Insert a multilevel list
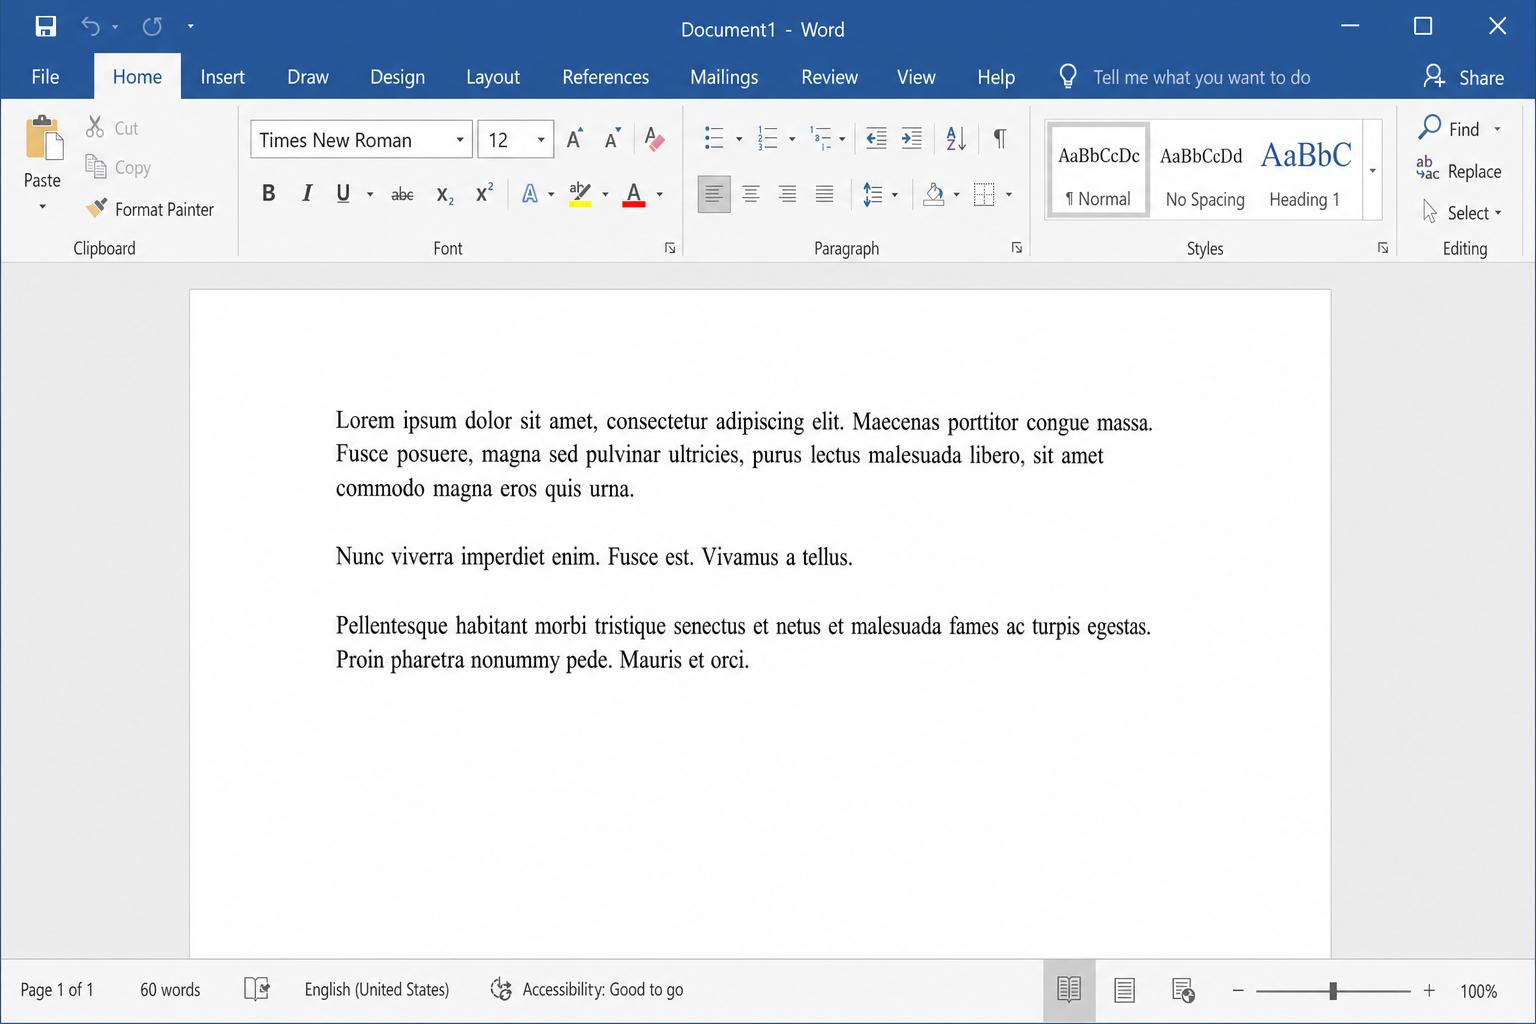Image resolution: width=1536 pixels, height=1024 pixels. point(820,138)
